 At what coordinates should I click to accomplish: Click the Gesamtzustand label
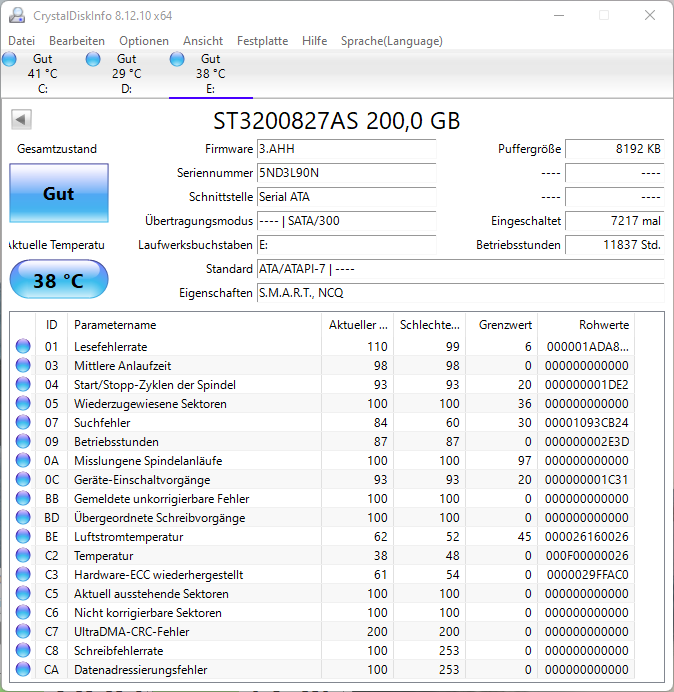(57, 149)
